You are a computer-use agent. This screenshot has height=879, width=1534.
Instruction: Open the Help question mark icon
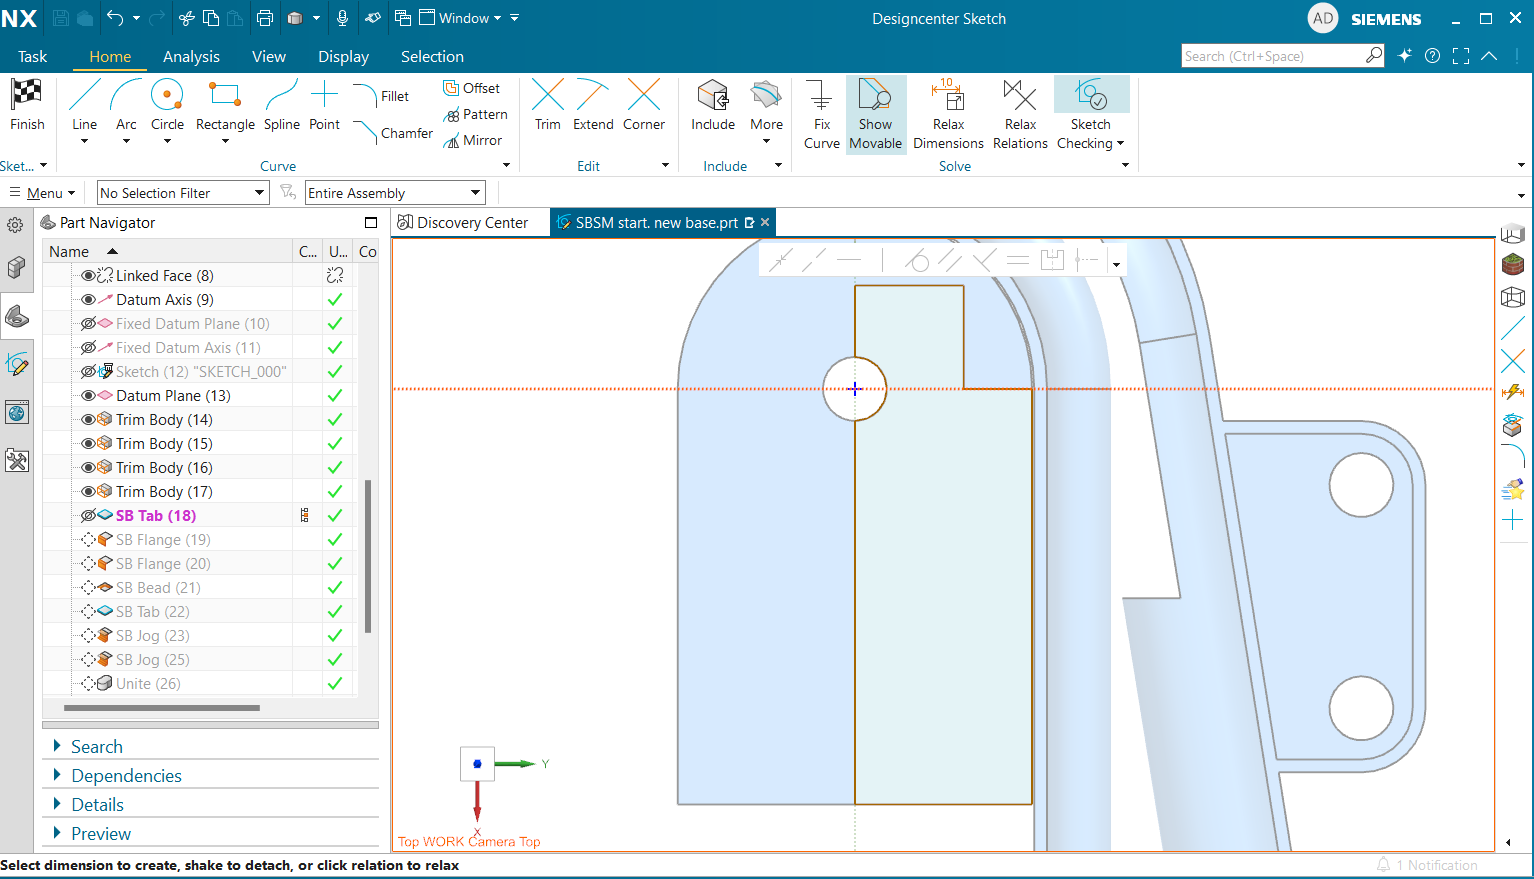[1433, 56]
